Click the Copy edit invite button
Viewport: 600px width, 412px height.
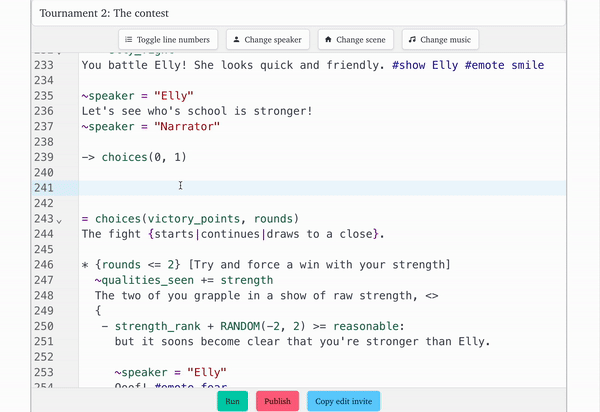343,401
